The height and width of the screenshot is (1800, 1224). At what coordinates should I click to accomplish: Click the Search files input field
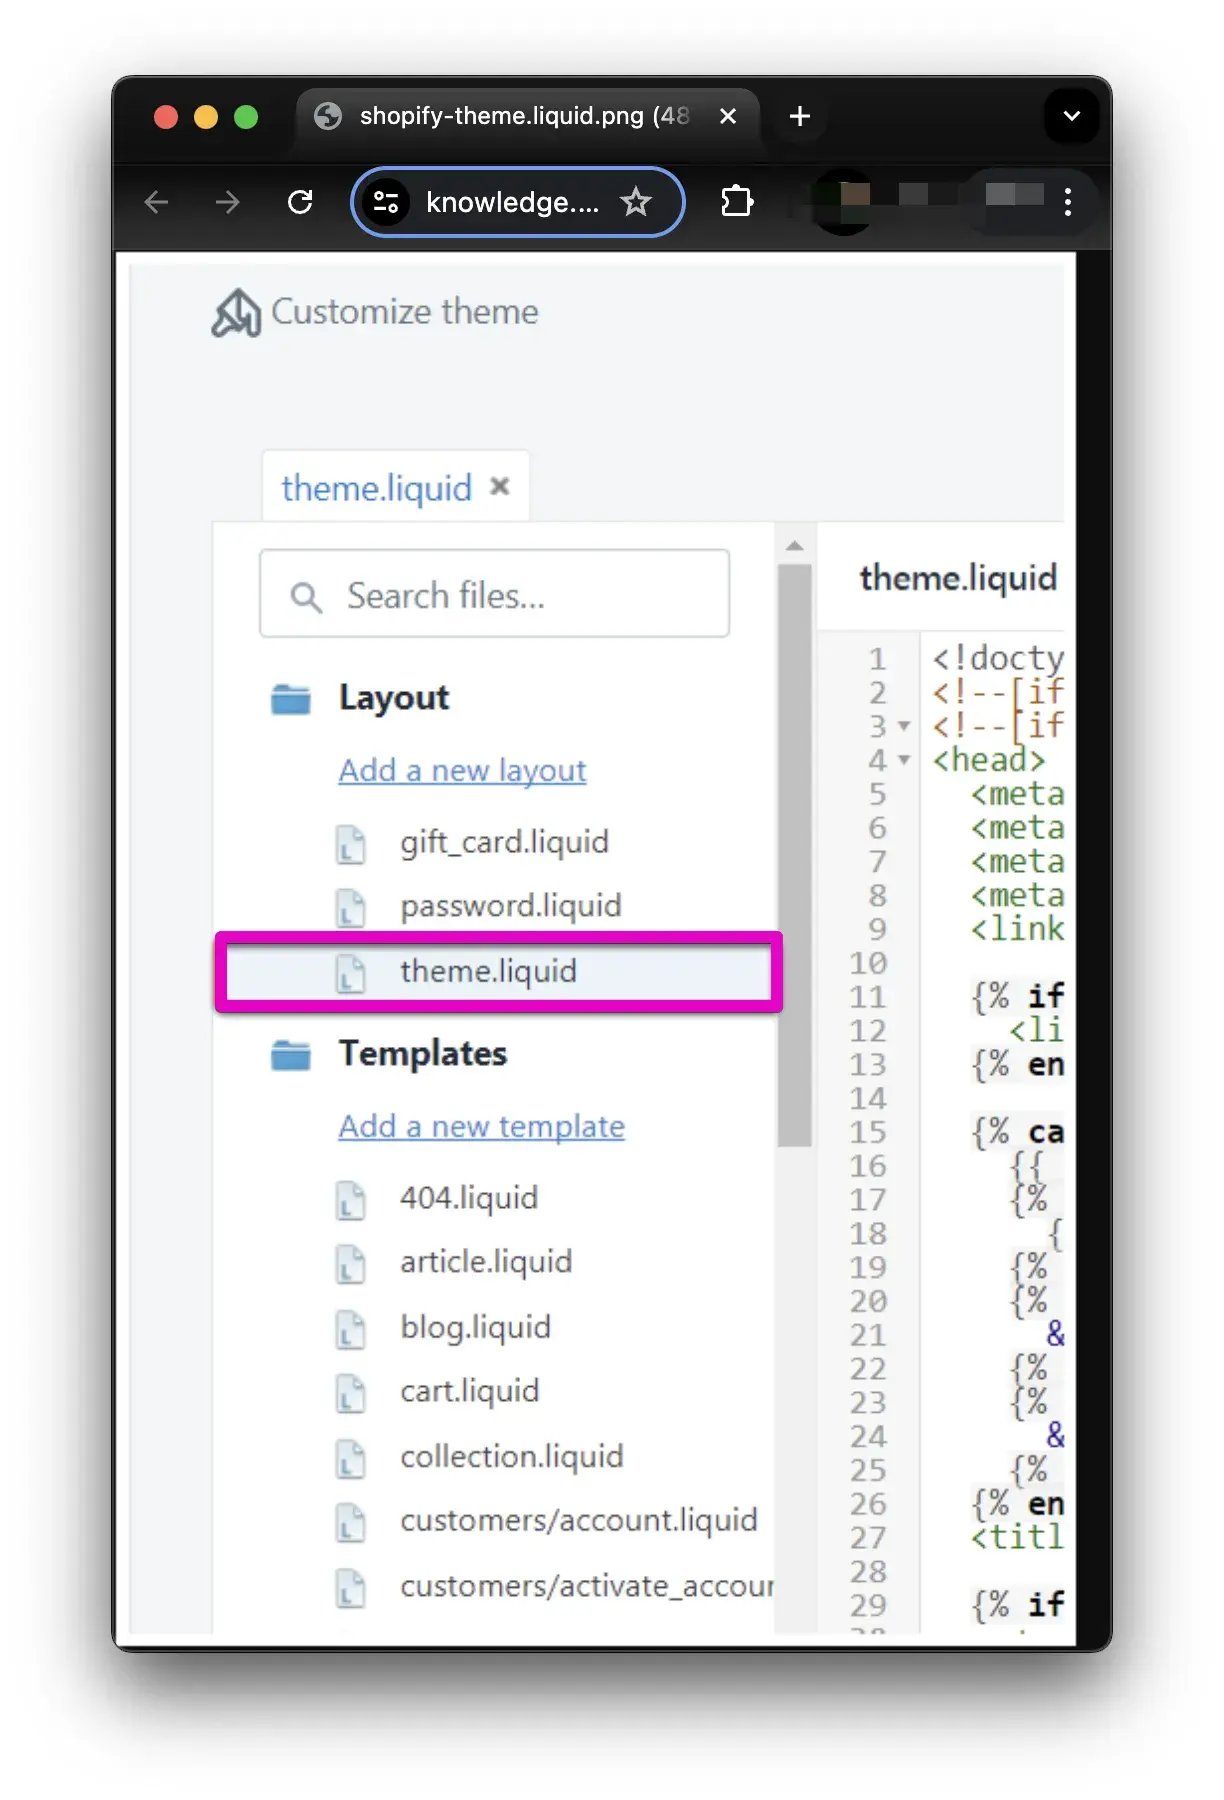(494, 593)
